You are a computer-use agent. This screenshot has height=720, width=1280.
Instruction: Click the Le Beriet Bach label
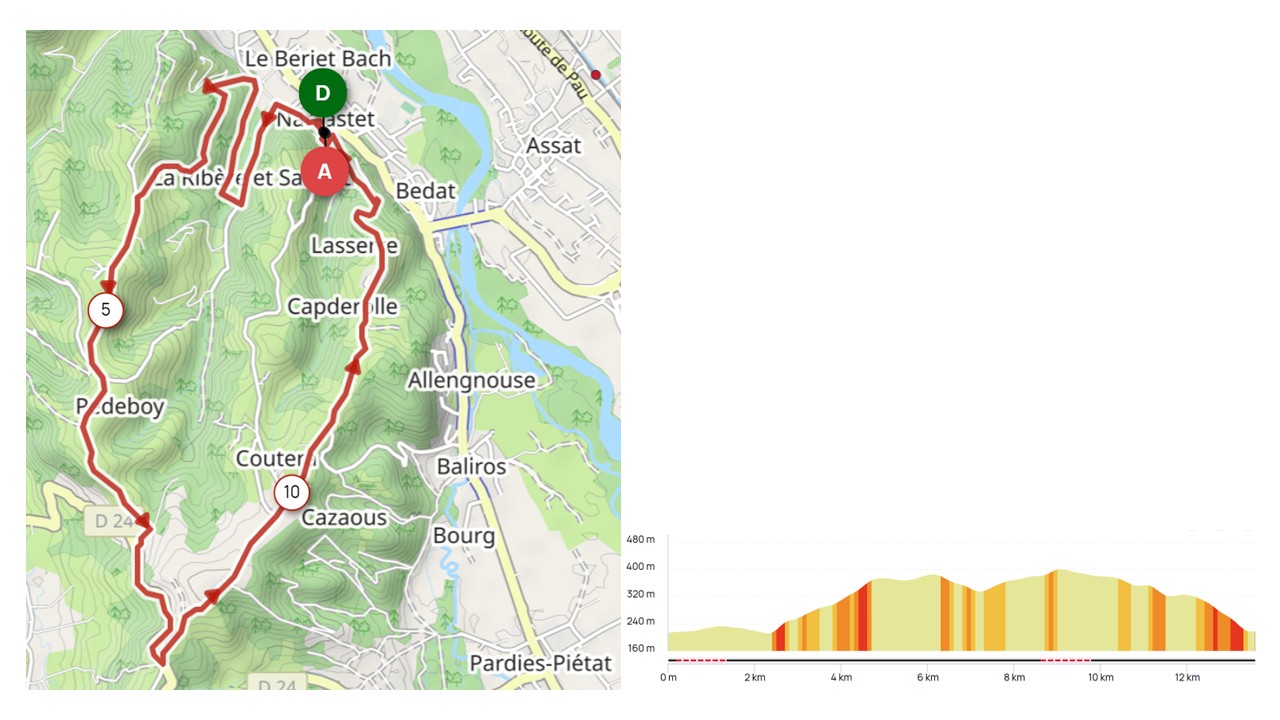coord(319,58)
